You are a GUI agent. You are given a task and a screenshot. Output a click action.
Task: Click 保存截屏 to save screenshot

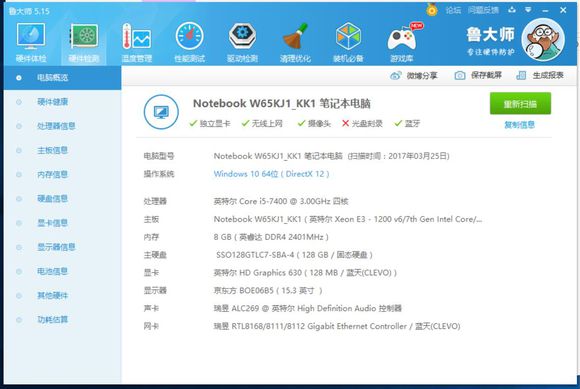478,75
